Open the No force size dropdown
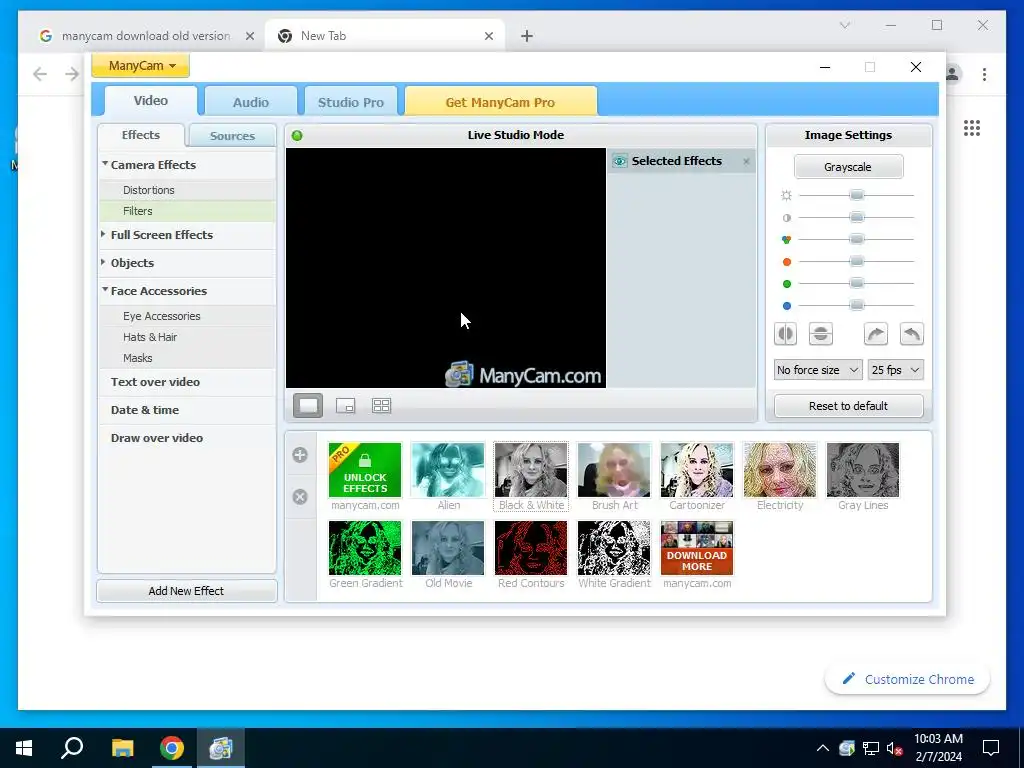 tap(818, 370)
